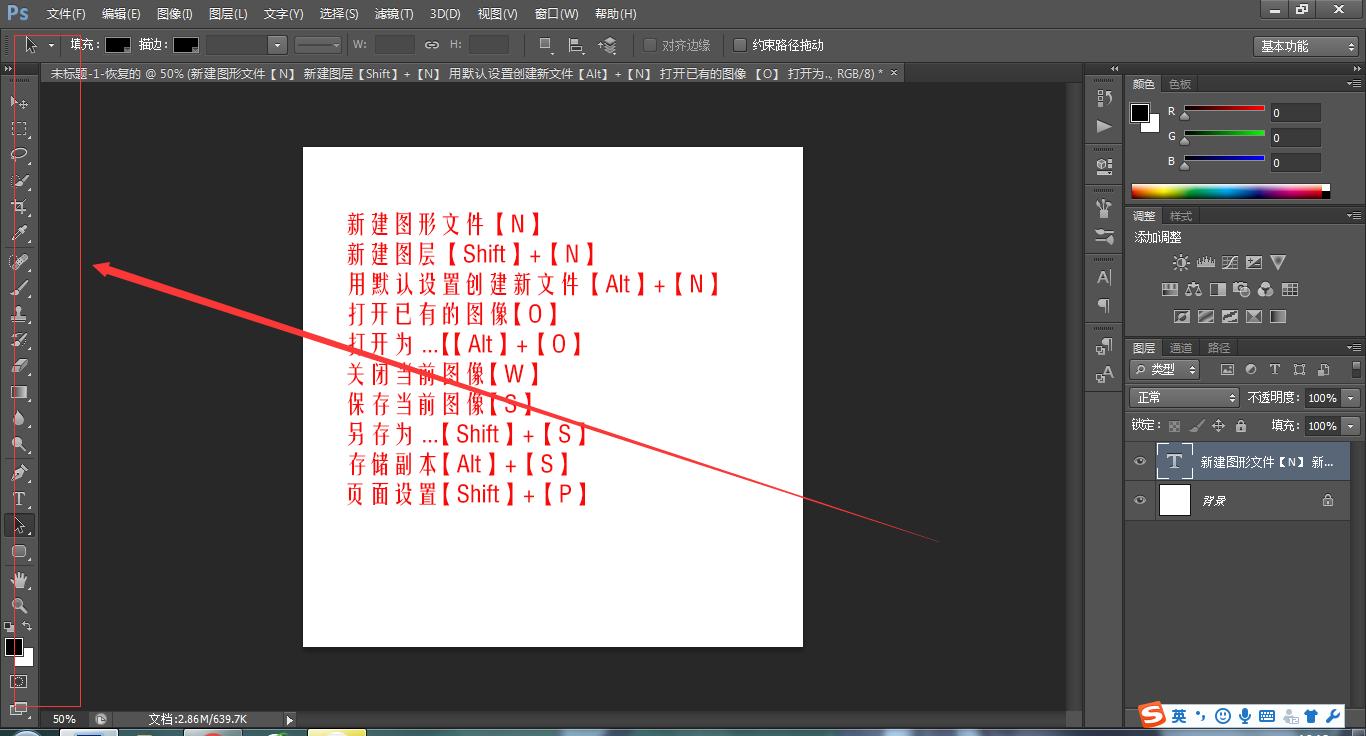Select the Quick Selection tool
The width and height of the screenshot is (1366, 736).
(19, 181)
